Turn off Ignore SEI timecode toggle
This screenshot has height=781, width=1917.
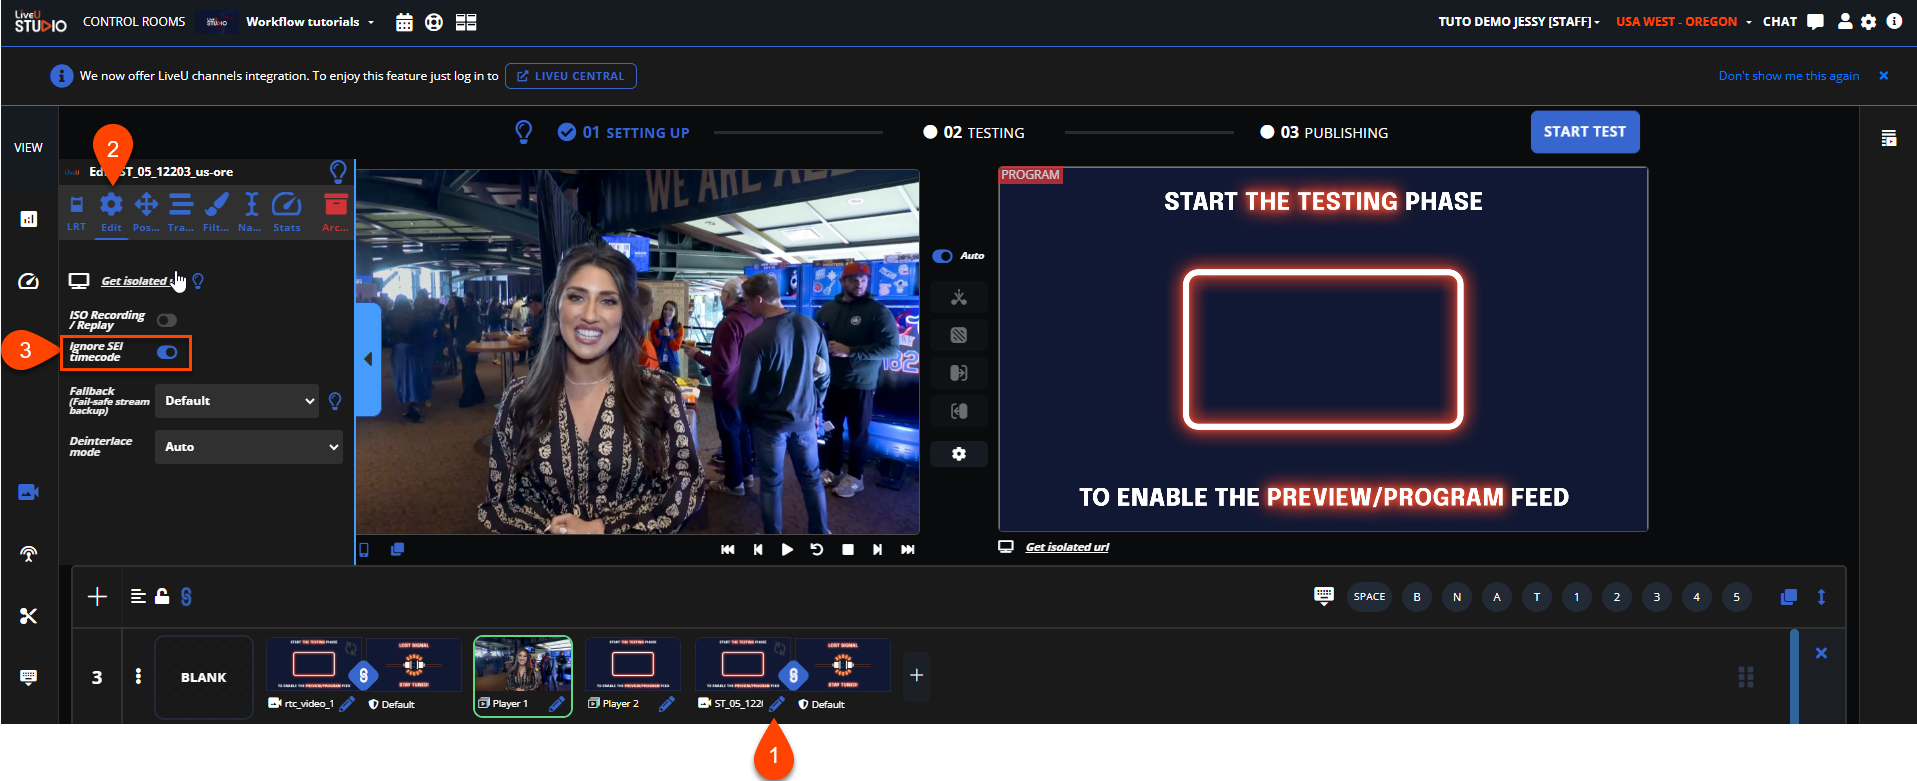[167, 352]
